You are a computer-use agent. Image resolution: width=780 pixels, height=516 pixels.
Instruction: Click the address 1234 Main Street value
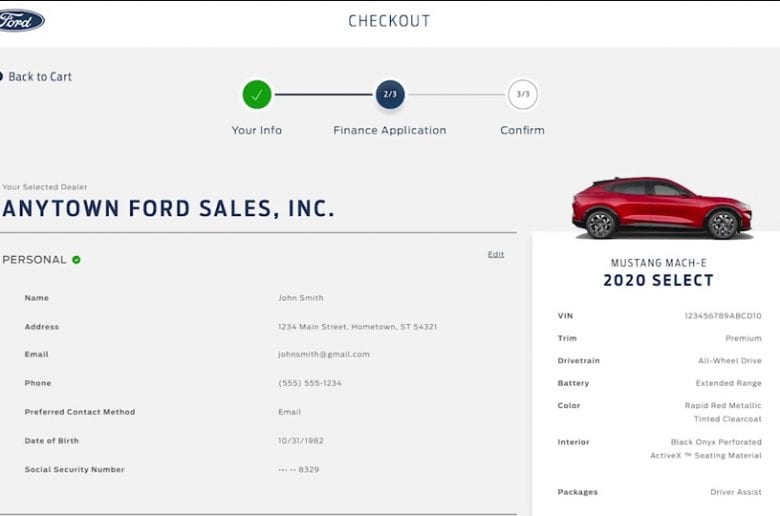click(357, 326)
